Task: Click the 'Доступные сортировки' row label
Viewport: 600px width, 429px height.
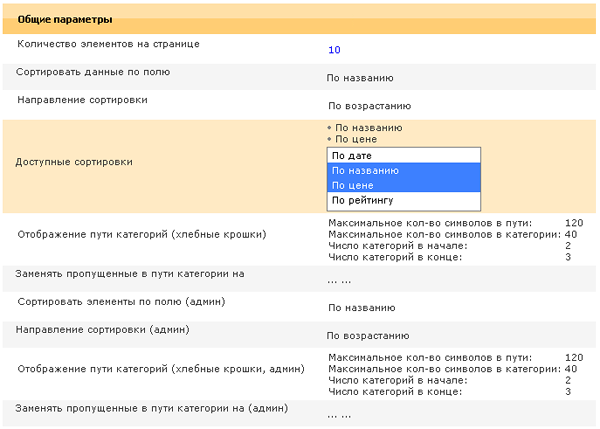Action: (x=74, y=162)
